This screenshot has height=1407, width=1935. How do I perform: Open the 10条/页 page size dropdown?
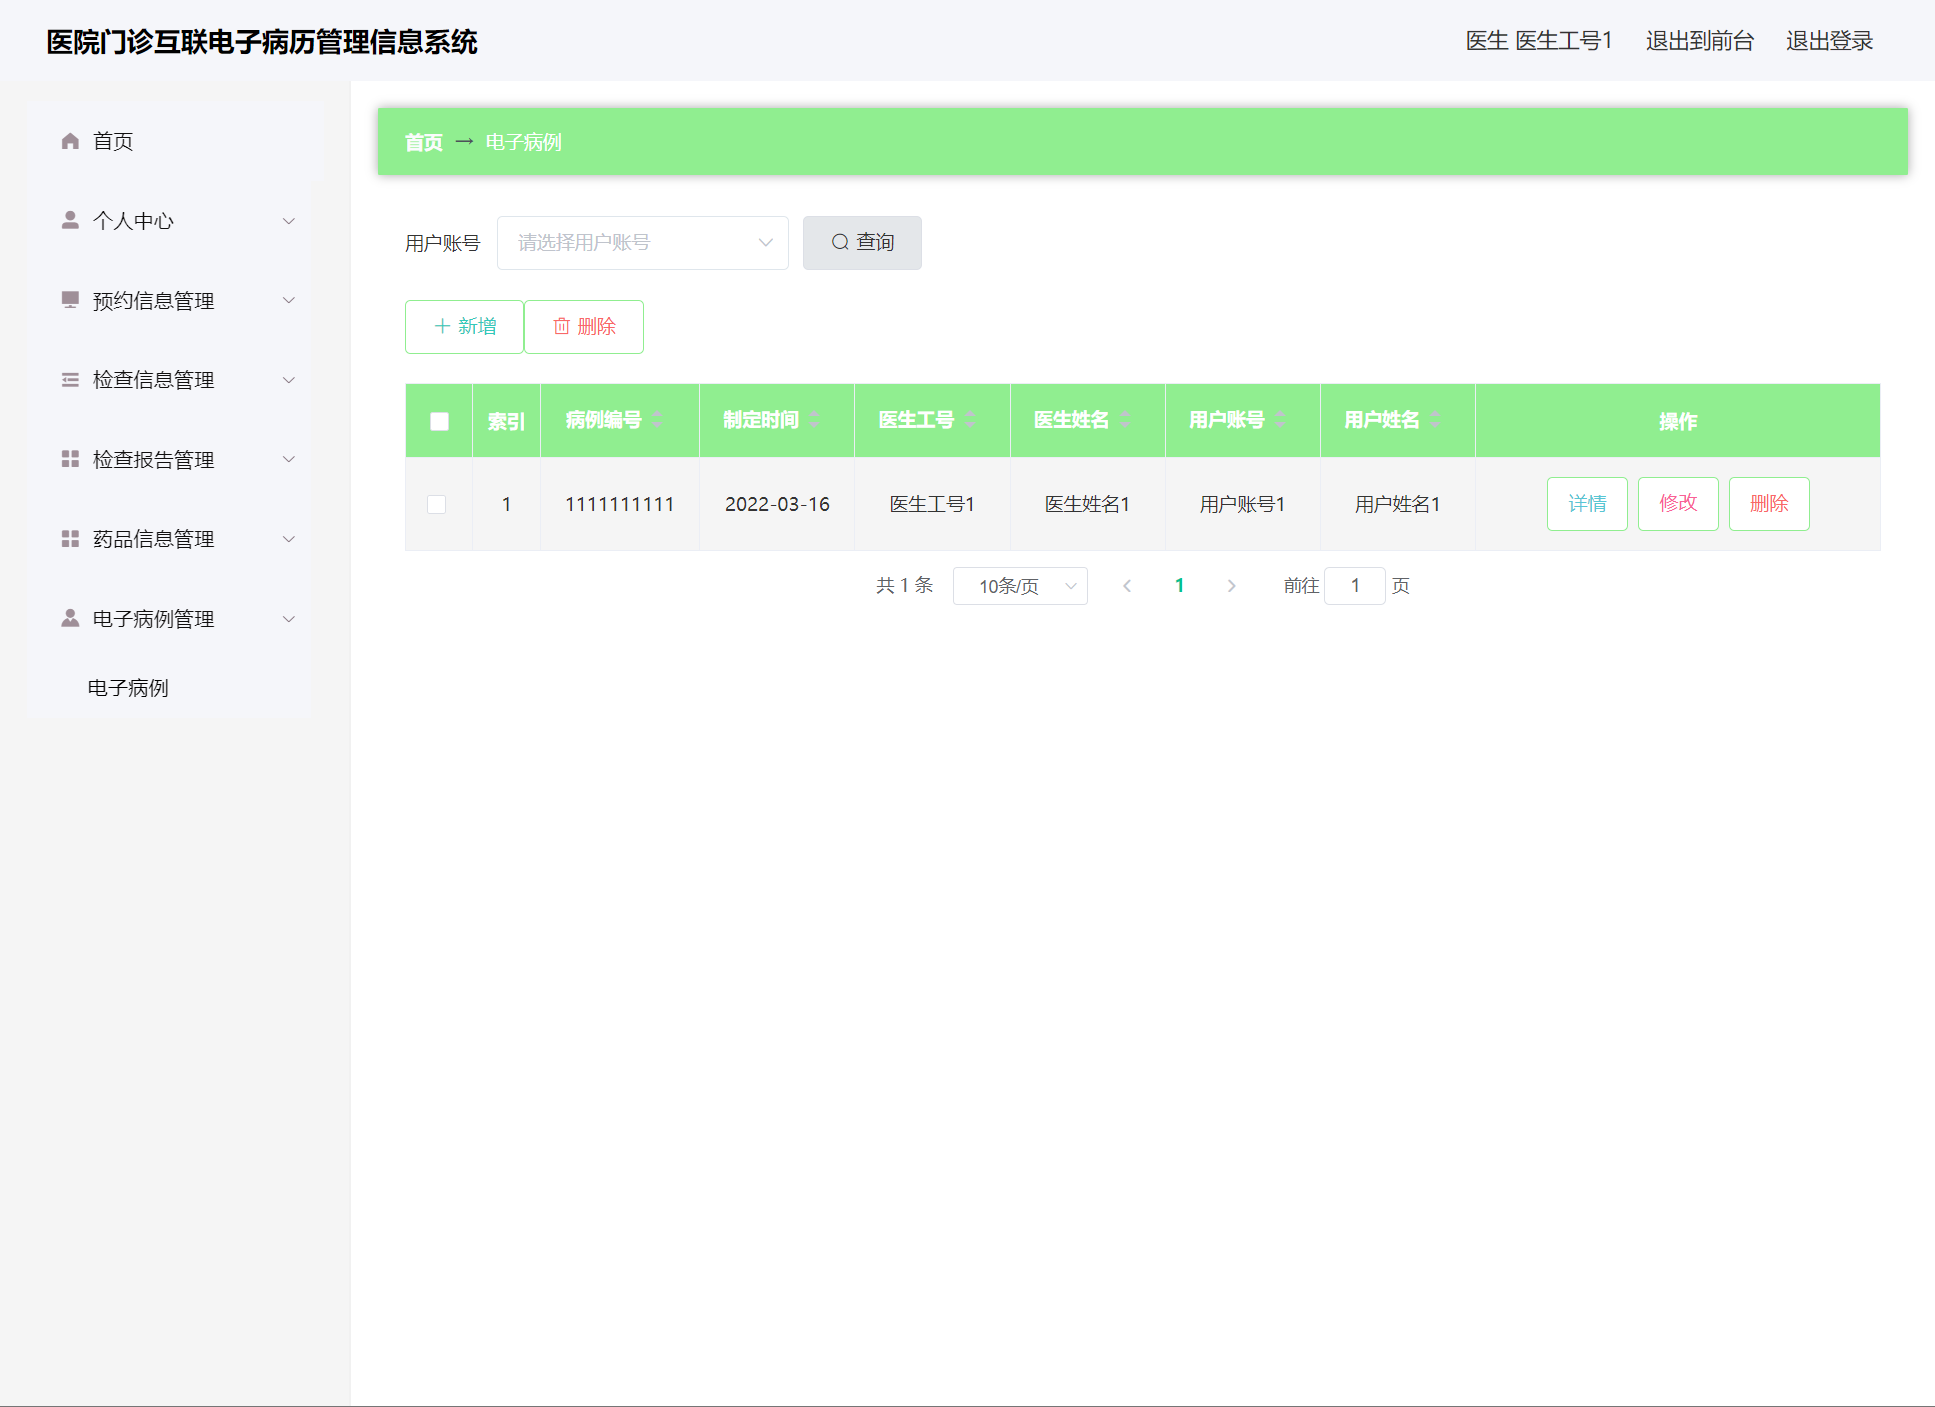tap(1019, 586)
